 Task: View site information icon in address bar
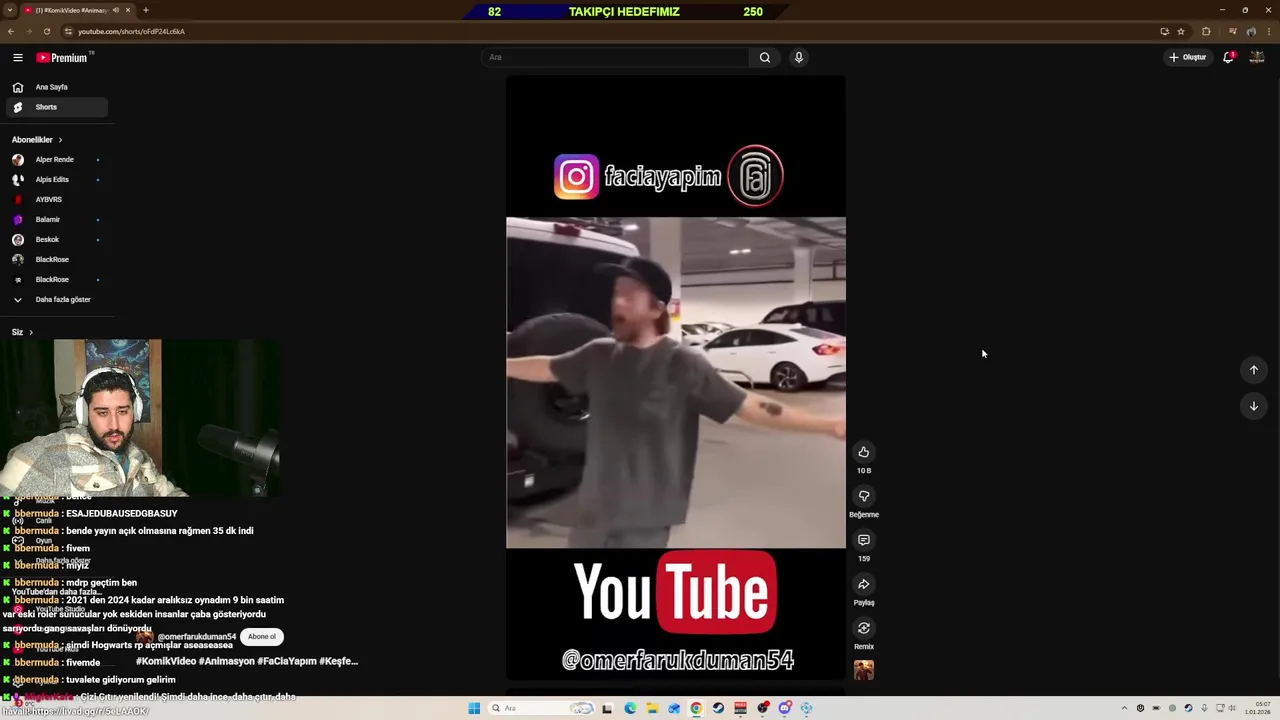tap(68, 31)
